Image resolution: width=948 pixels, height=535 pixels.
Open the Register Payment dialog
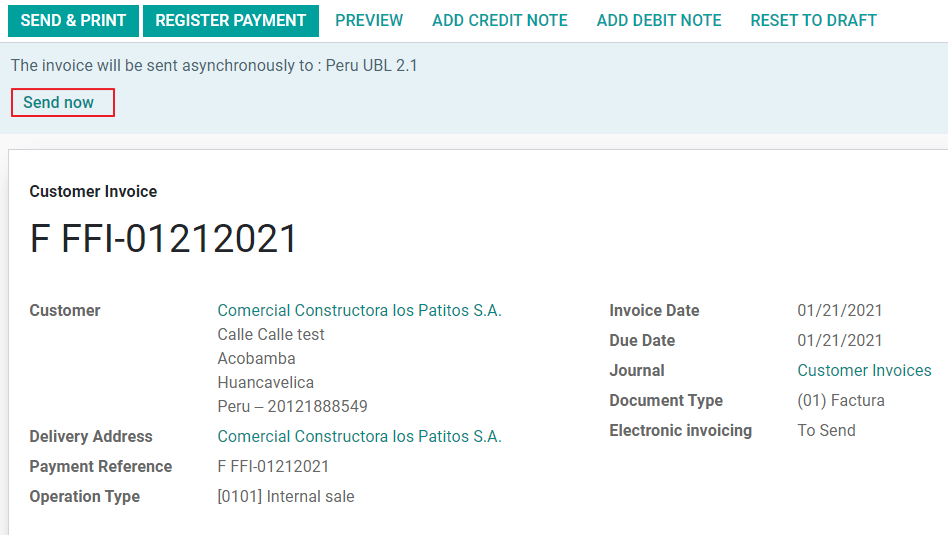pyautogui.click(x=230, y=20)
